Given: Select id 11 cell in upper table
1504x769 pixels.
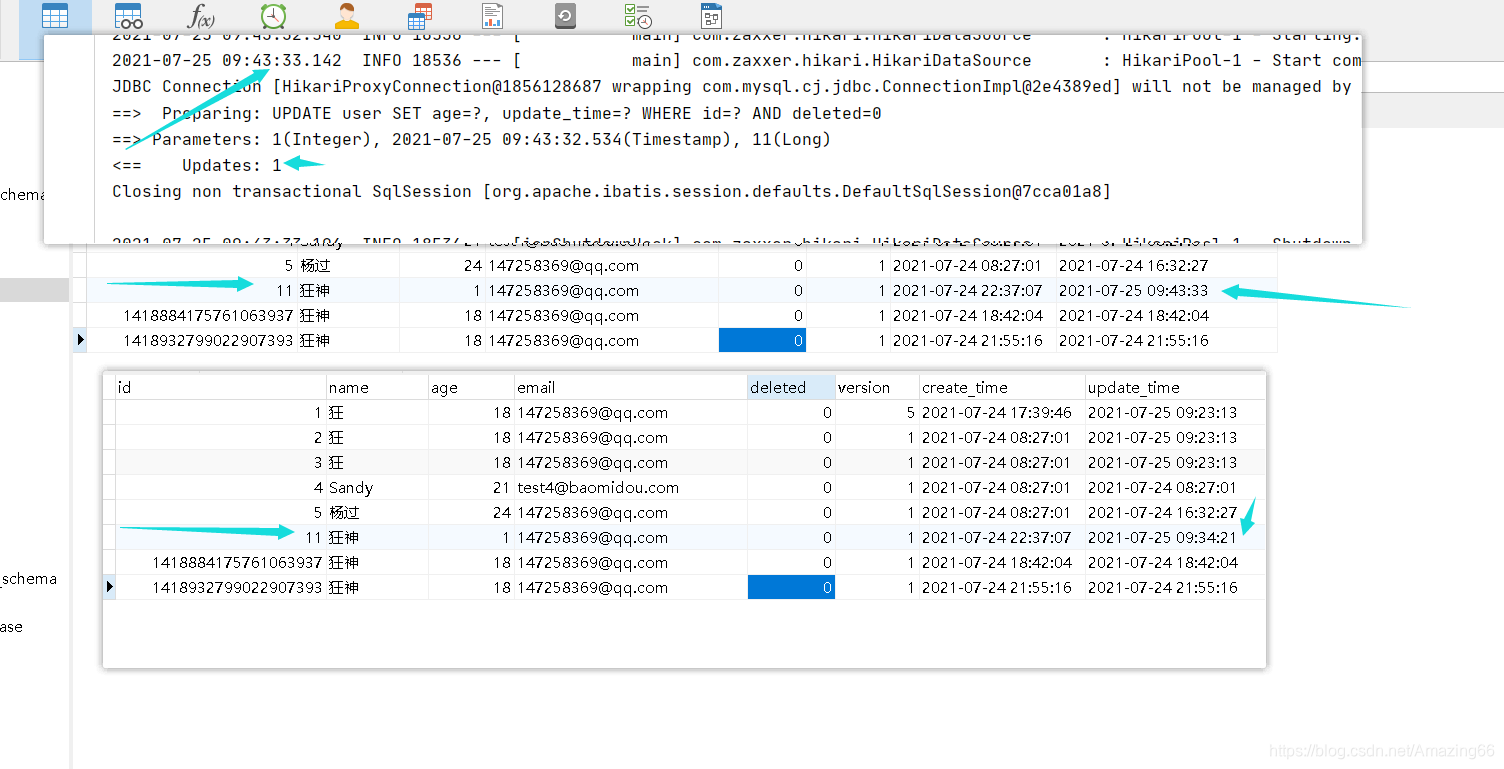Looking at the screenshot, I should pyautogui.click(x=192, y=291).
